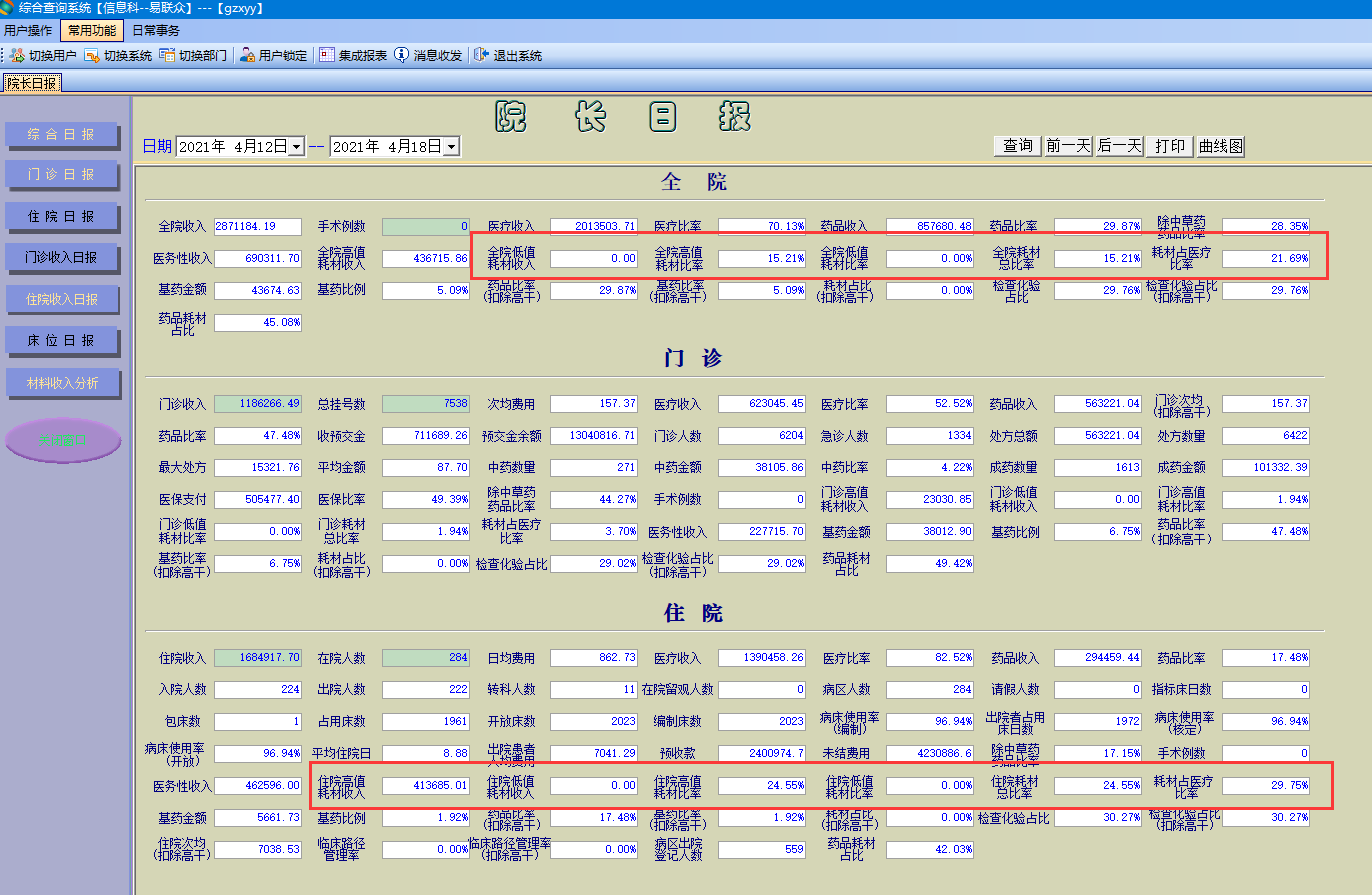Open 门诊收入日报 in the sidebar
The image size is (1372, 895).
tap(62, 258)
